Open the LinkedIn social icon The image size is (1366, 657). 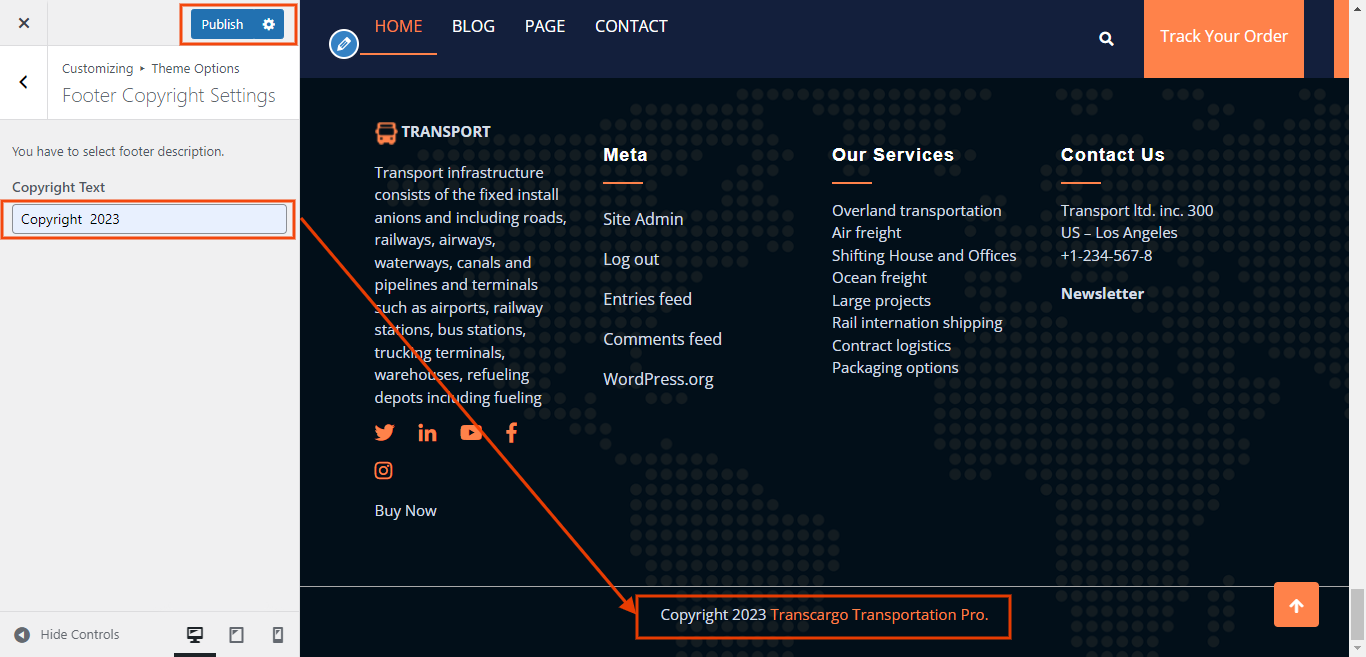pyautogui.click(x=427, y=433)
